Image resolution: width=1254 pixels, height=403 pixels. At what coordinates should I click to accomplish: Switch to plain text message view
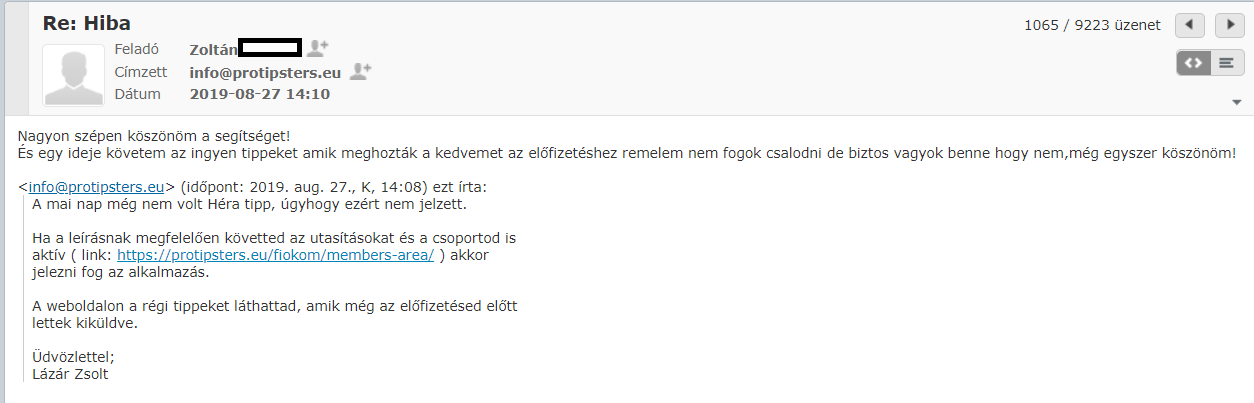[x=1226, y=62]
